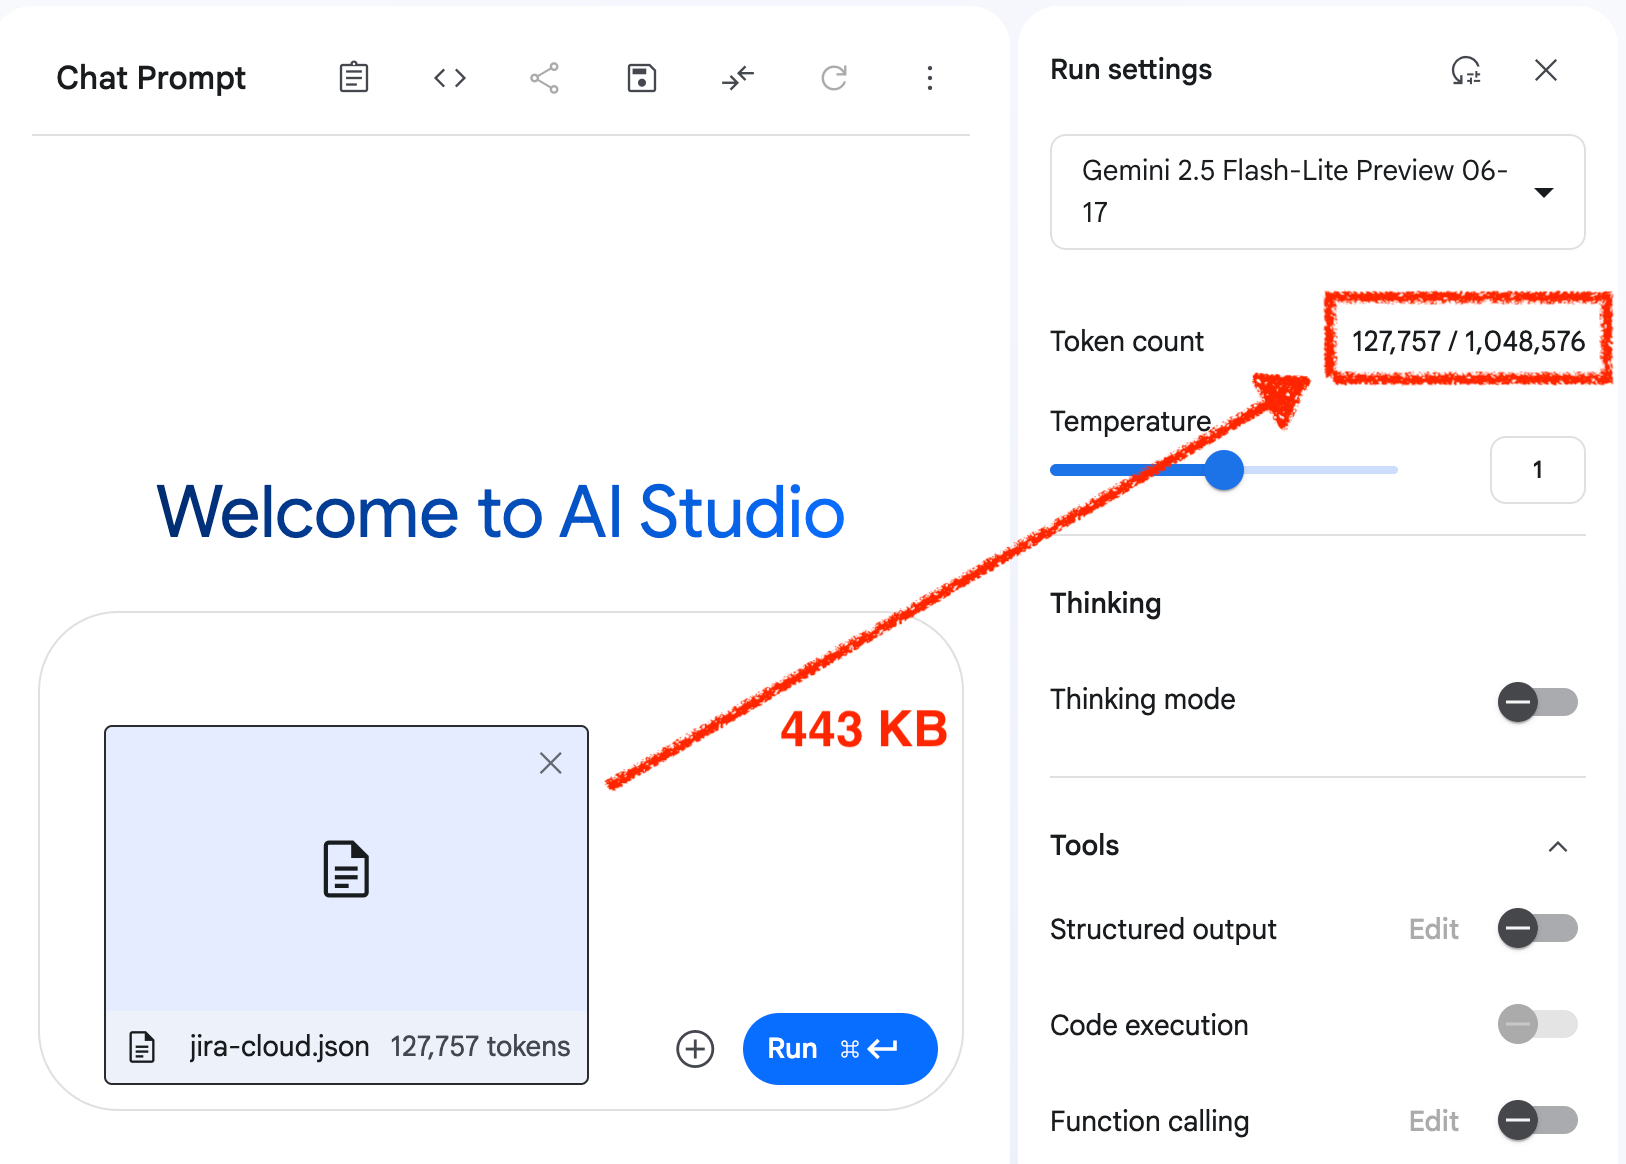Toggle the Thinking mode switch
This screenshot has width=1626, height=1164.
[x=1538, y=702]
